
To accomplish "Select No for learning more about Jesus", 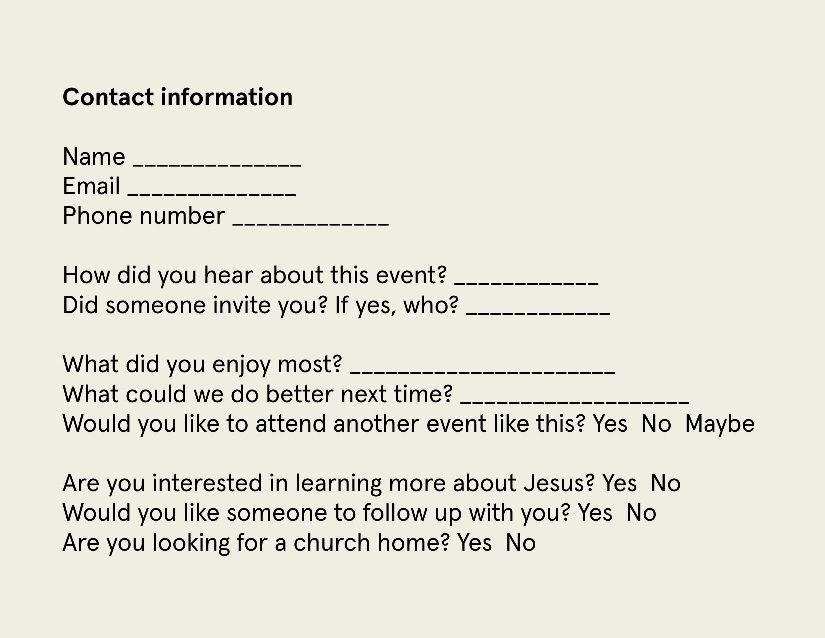I will click(665, 484).
